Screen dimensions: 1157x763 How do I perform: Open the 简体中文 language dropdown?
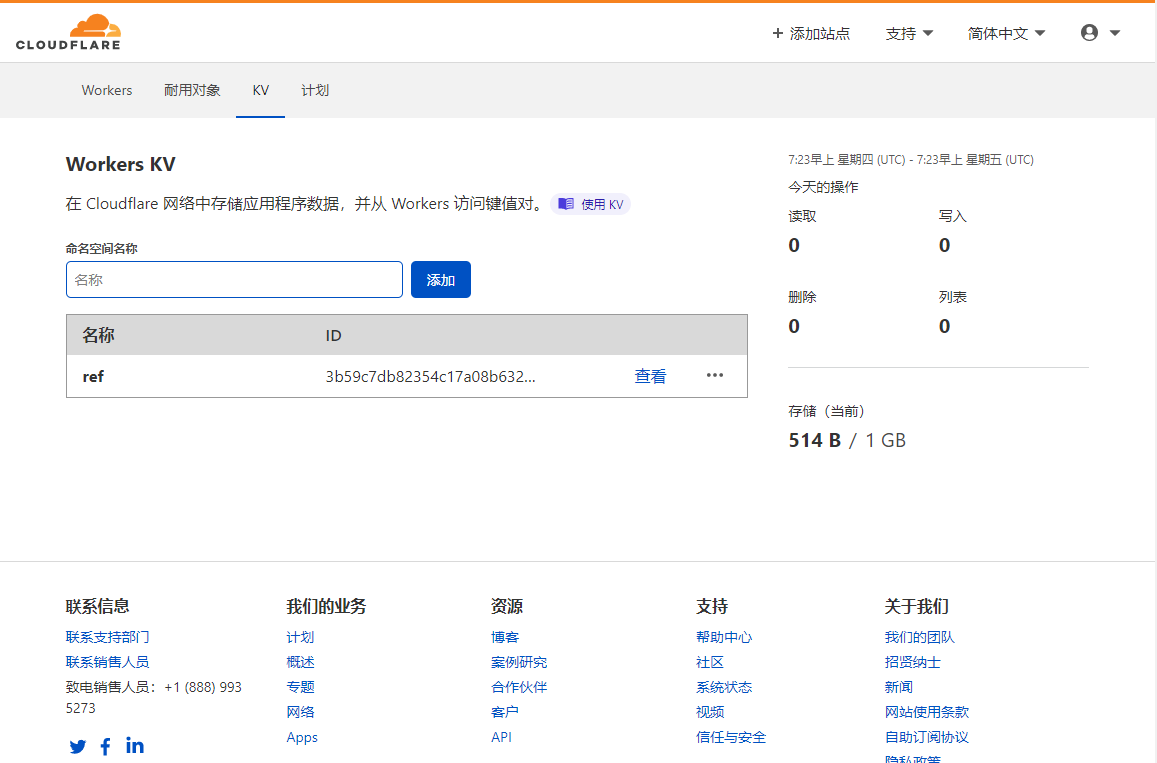coord(1006,33)
